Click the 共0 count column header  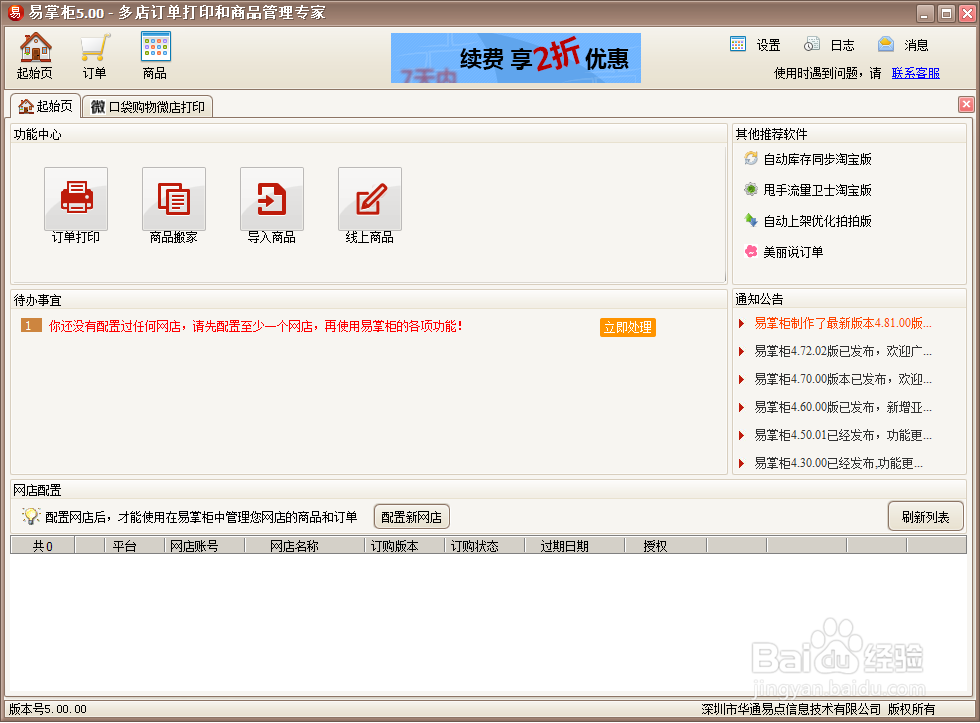42,546
